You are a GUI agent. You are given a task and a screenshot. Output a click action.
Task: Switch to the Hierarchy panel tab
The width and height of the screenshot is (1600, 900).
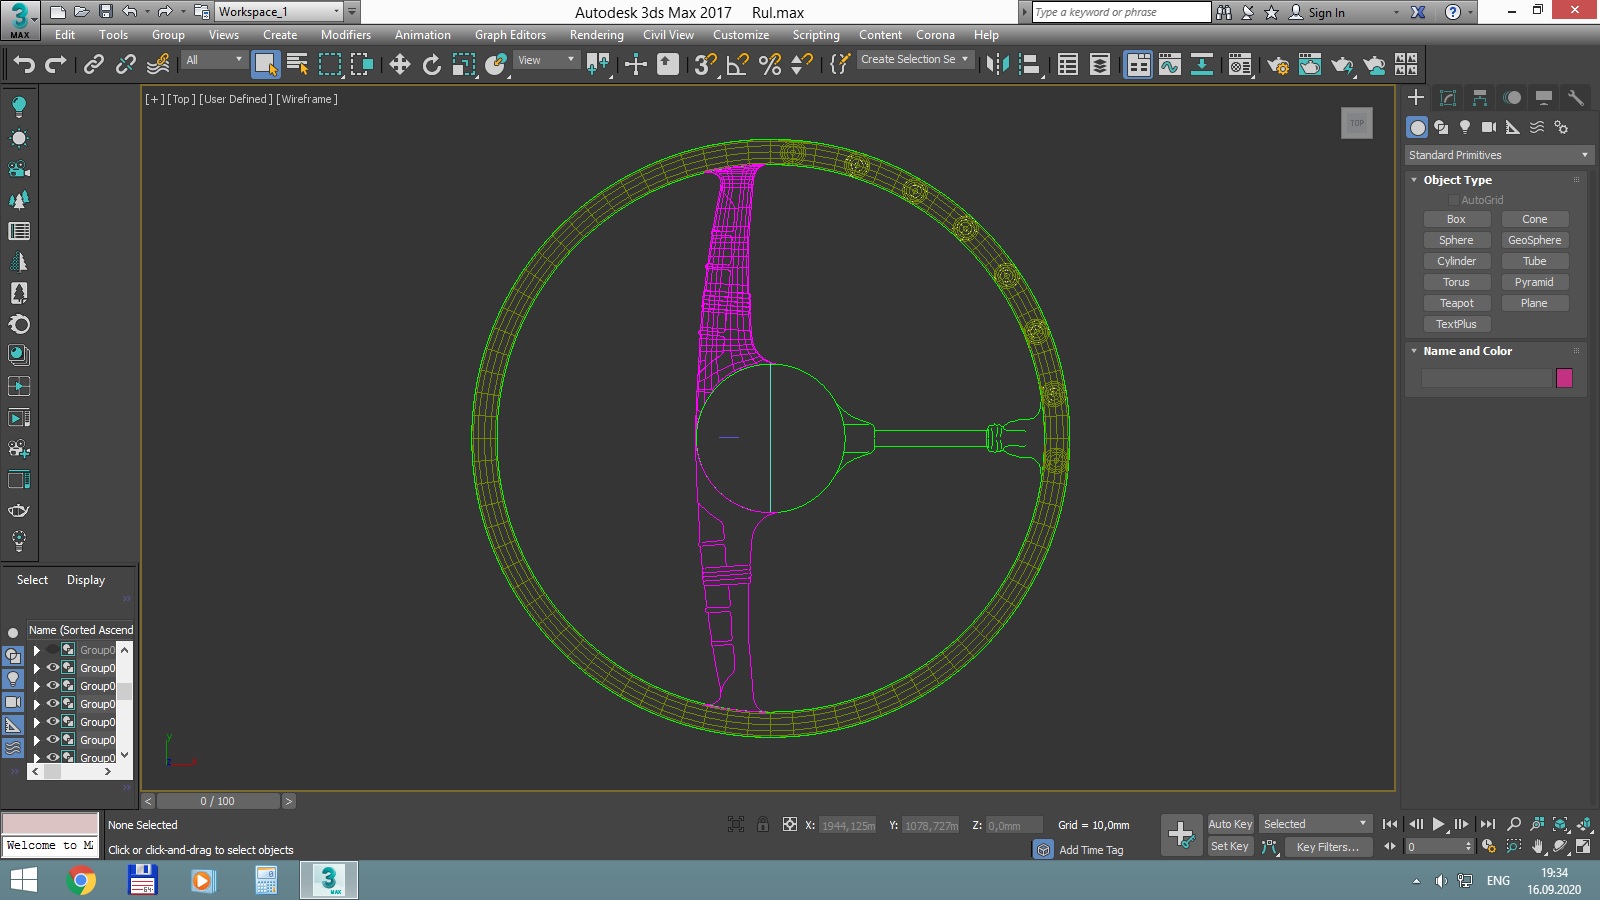(x=1480, y=97)
